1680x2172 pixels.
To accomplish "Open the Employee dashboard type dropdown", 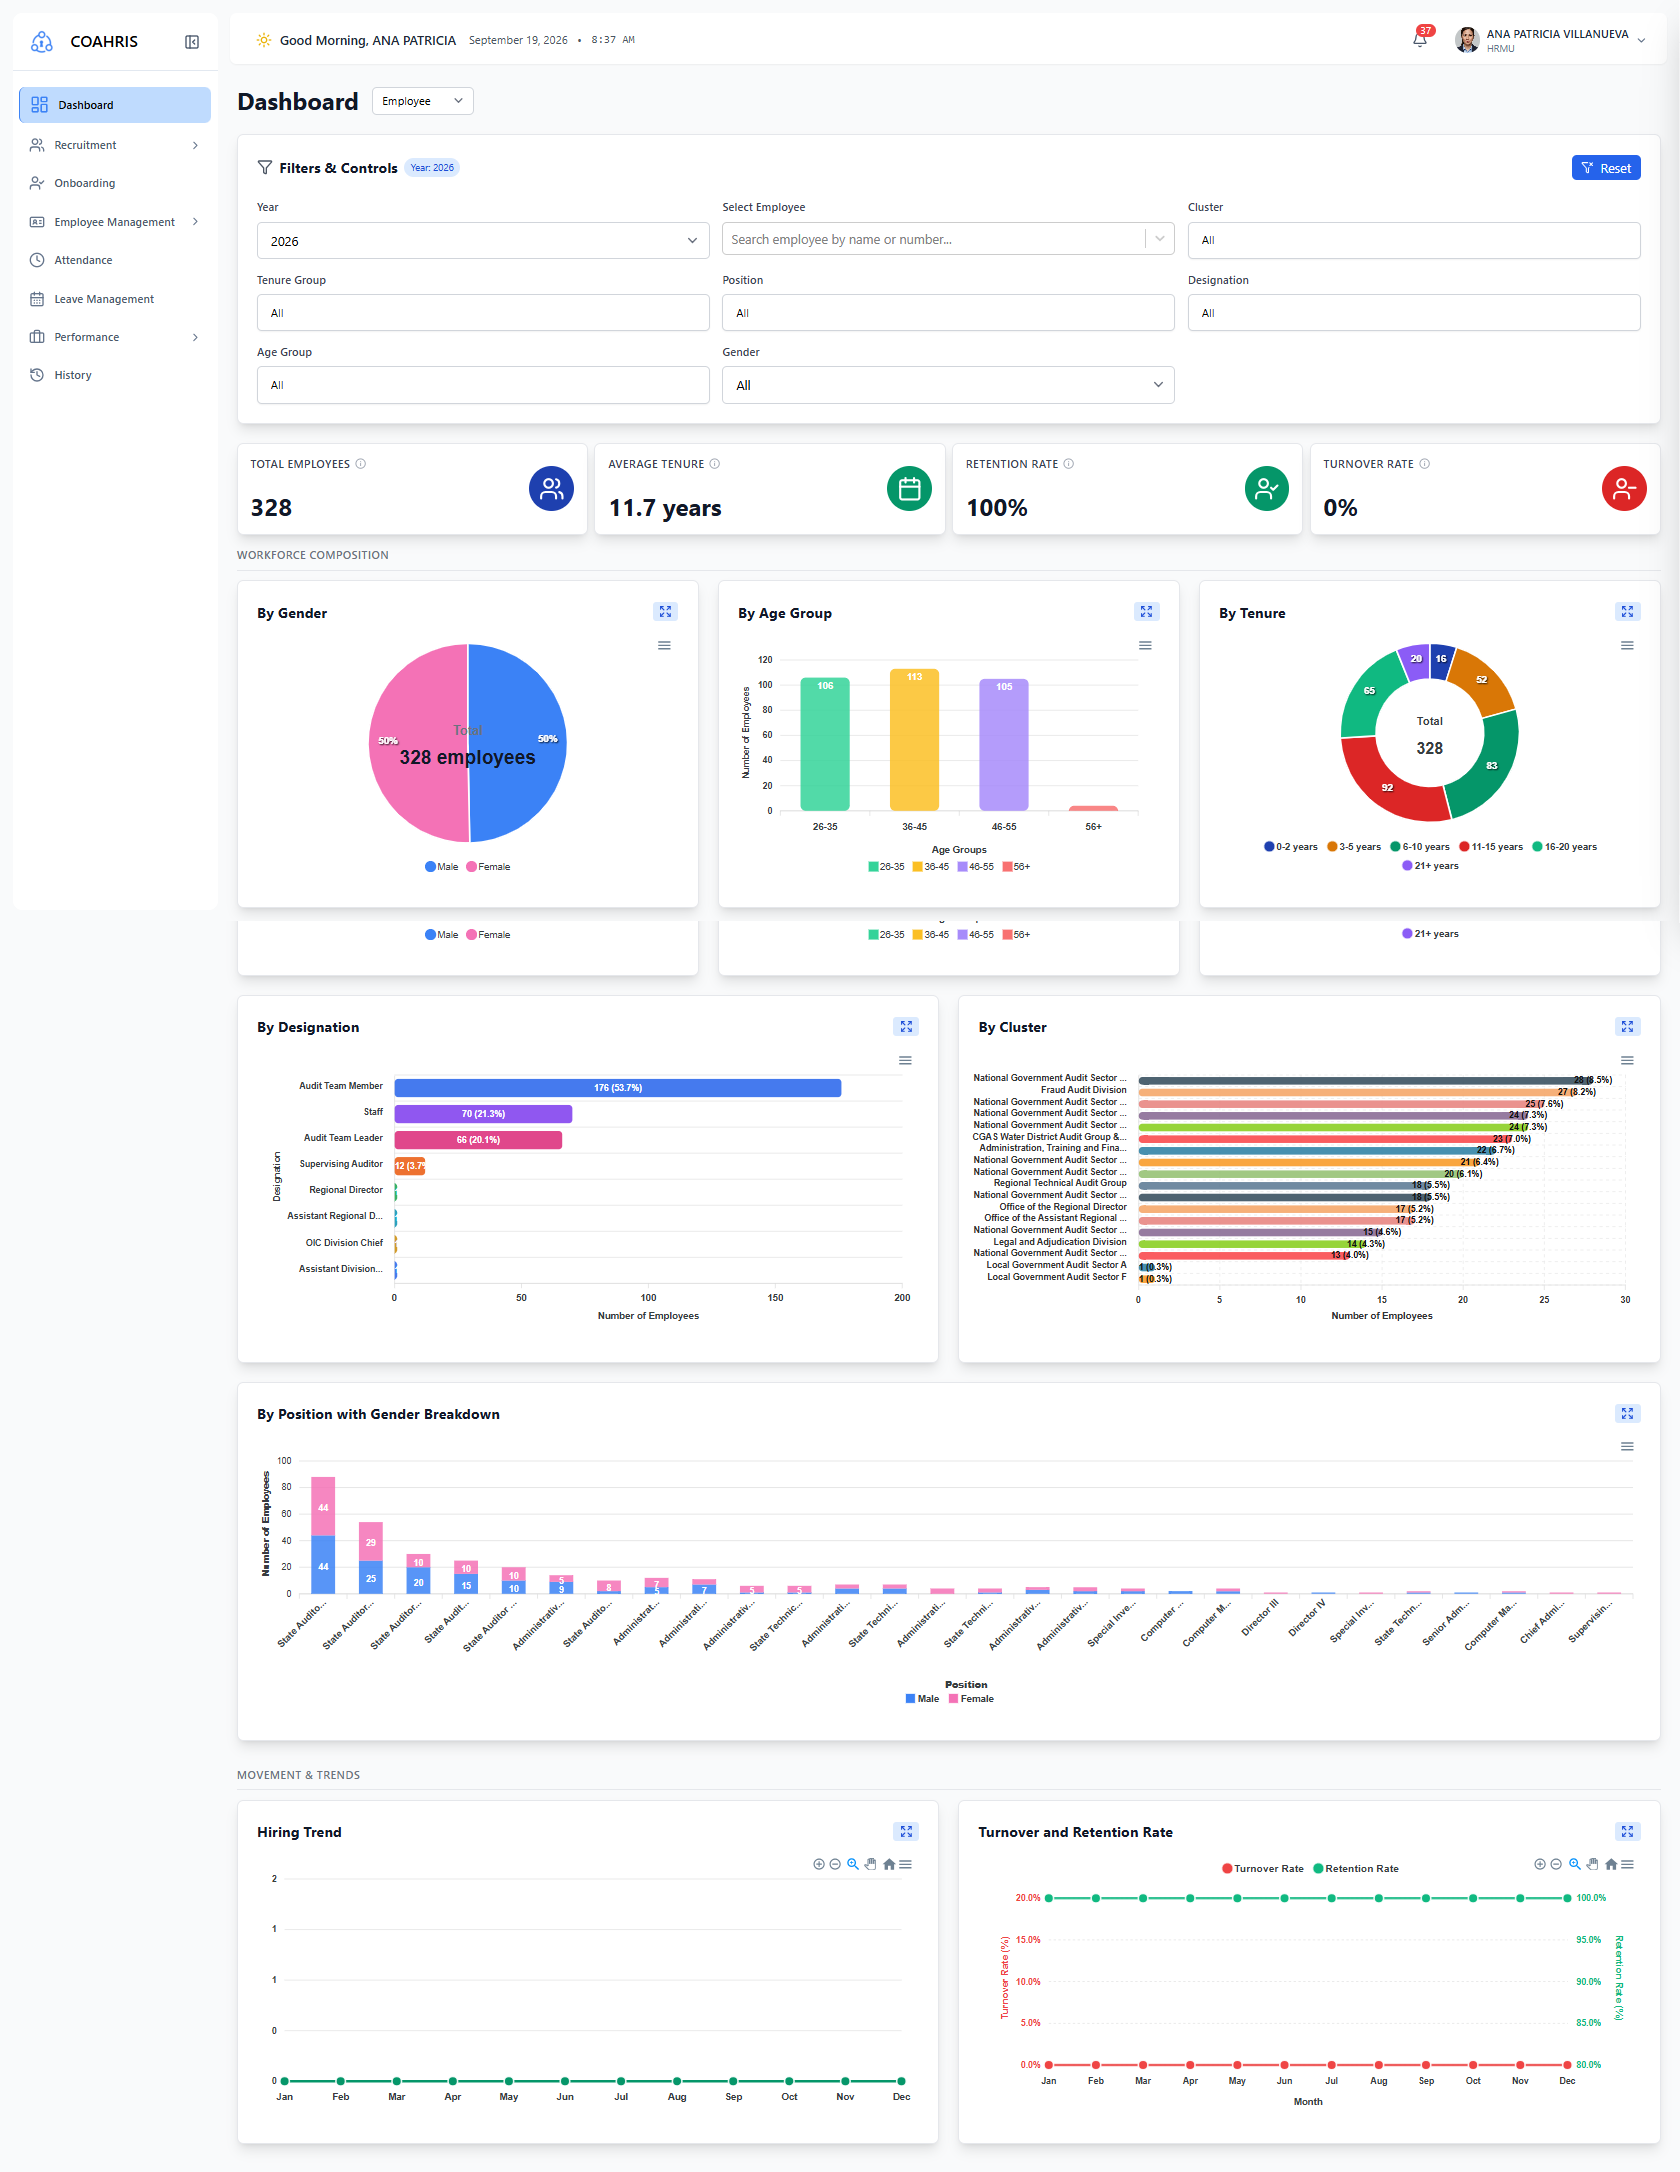I will coord(423,101).
